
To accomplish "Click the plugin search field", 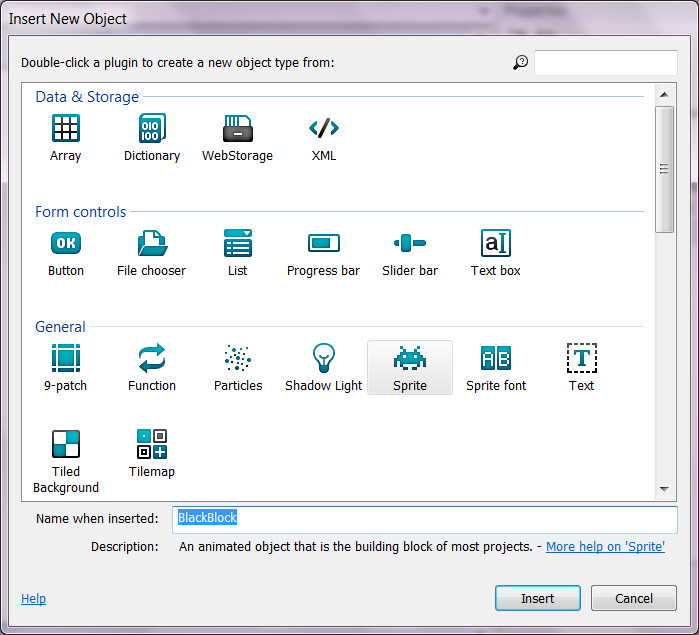I will (605, 63).
